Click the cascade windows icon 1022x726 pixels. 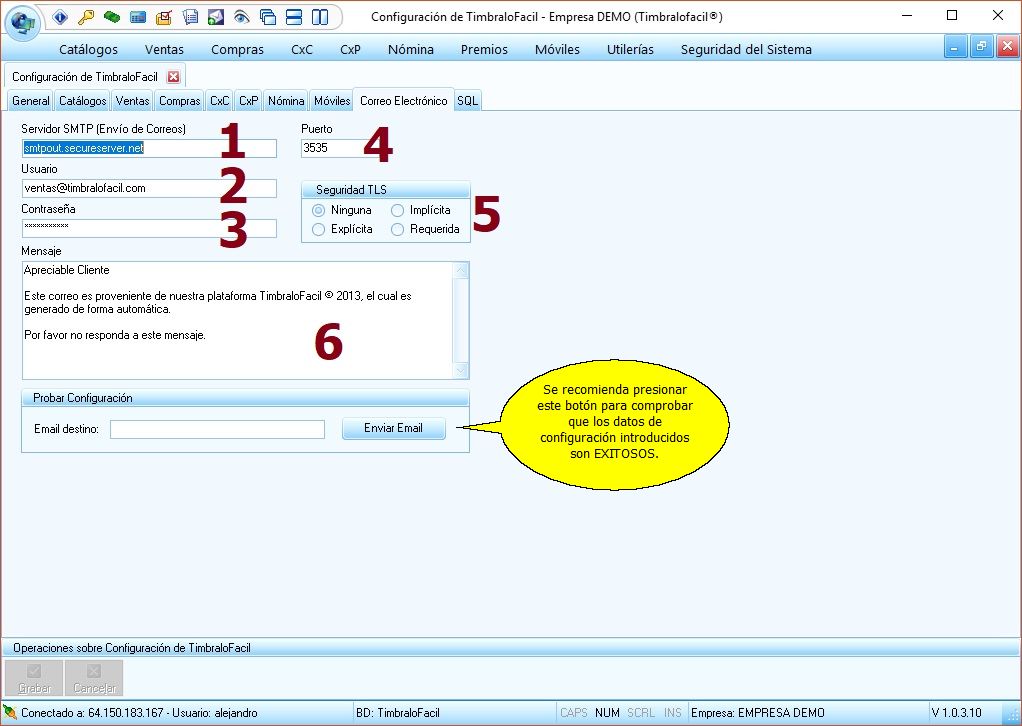click(x=268, y=17)
